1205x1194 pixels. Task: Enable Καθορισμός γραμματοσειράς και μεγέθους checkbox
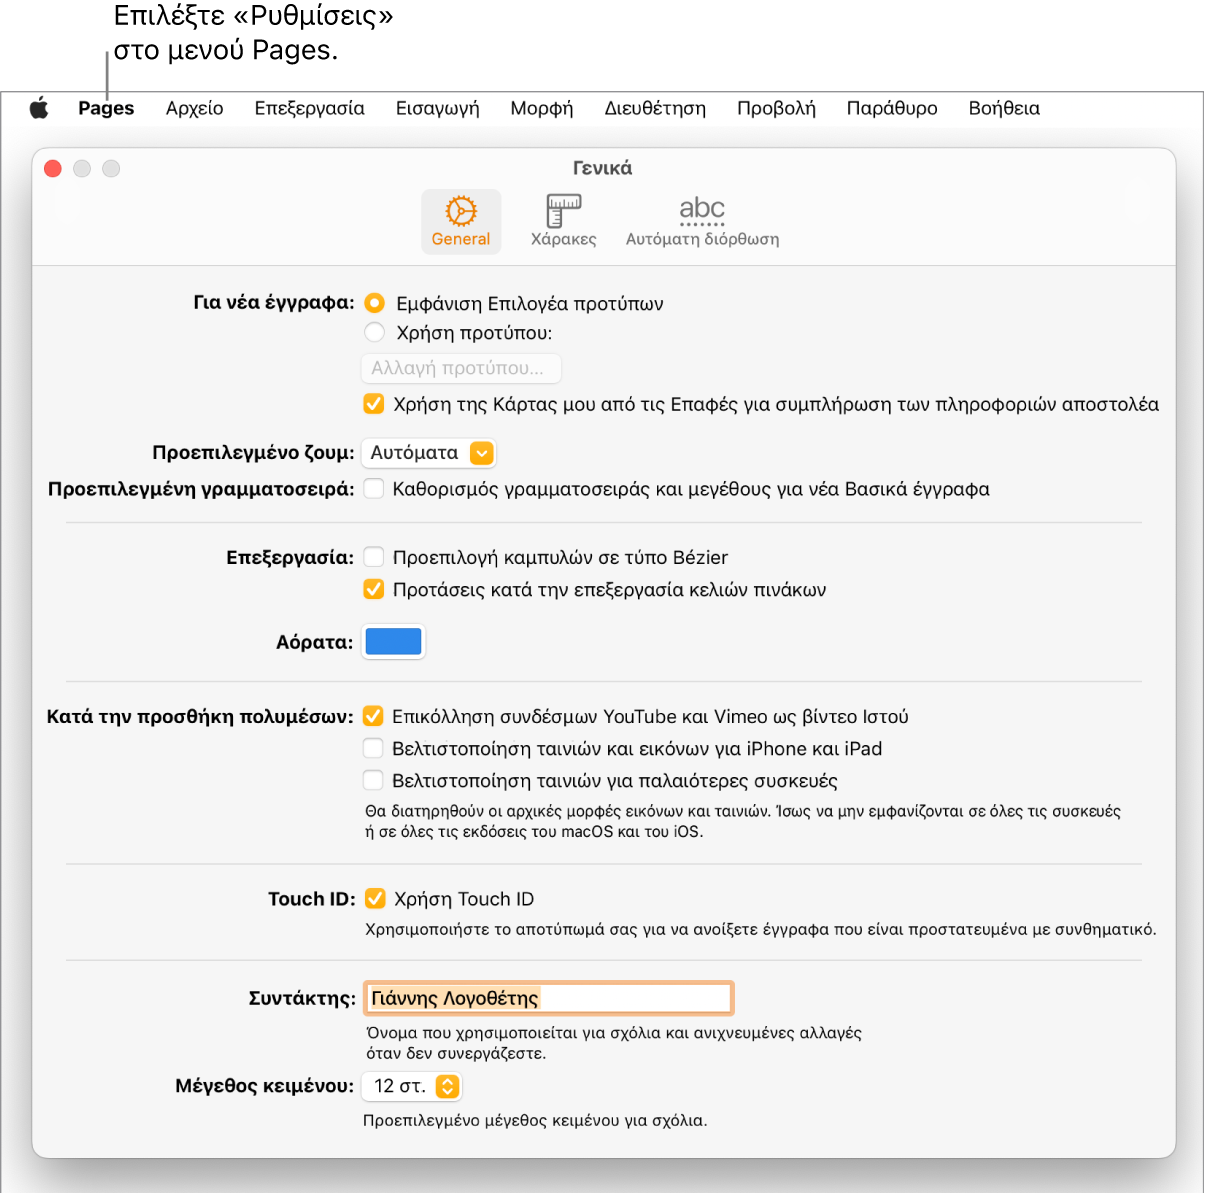(373, 488)
